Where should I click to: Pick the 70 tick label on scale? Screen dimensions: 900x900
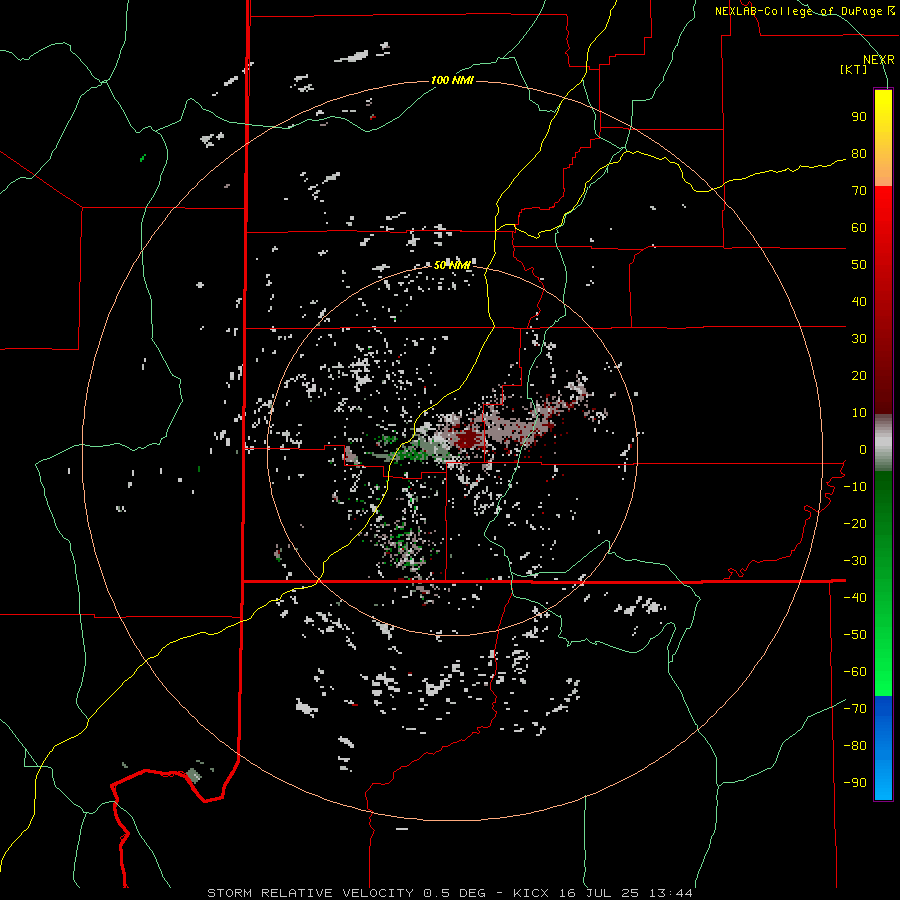pos(859,191)
